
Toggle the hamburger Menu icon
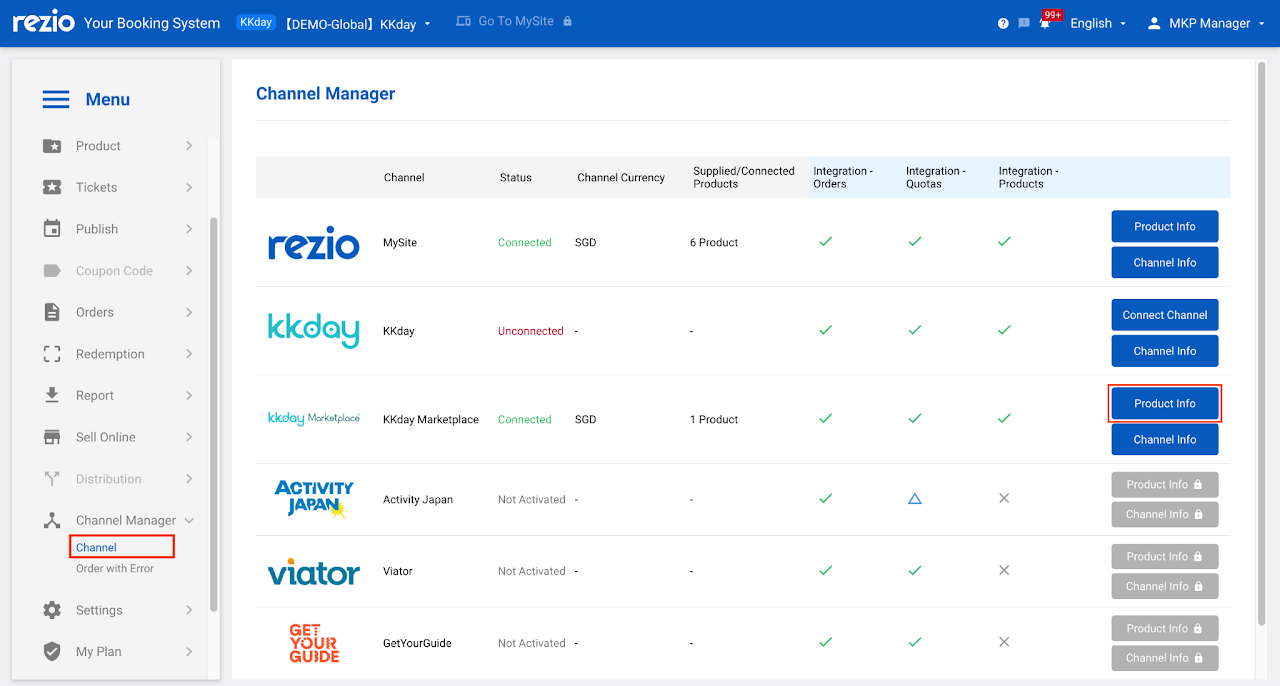click(x=56, y=99)
